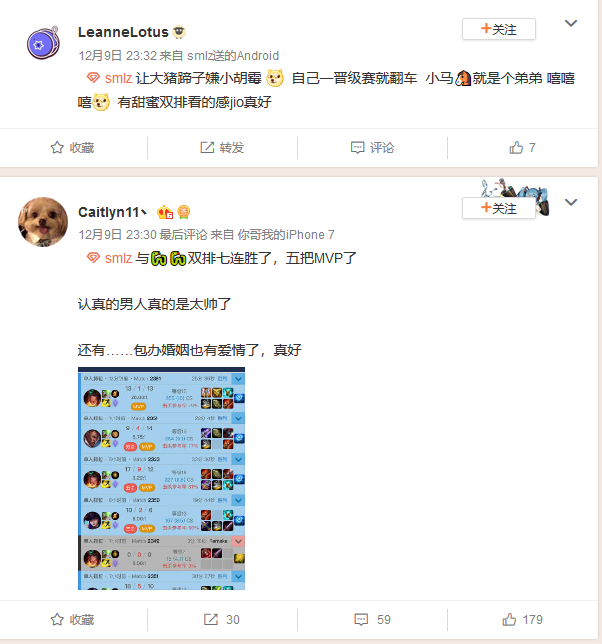Favorite the Caitlyn11 post via 收藏
The image size is (602, 644).
(72, 619)
